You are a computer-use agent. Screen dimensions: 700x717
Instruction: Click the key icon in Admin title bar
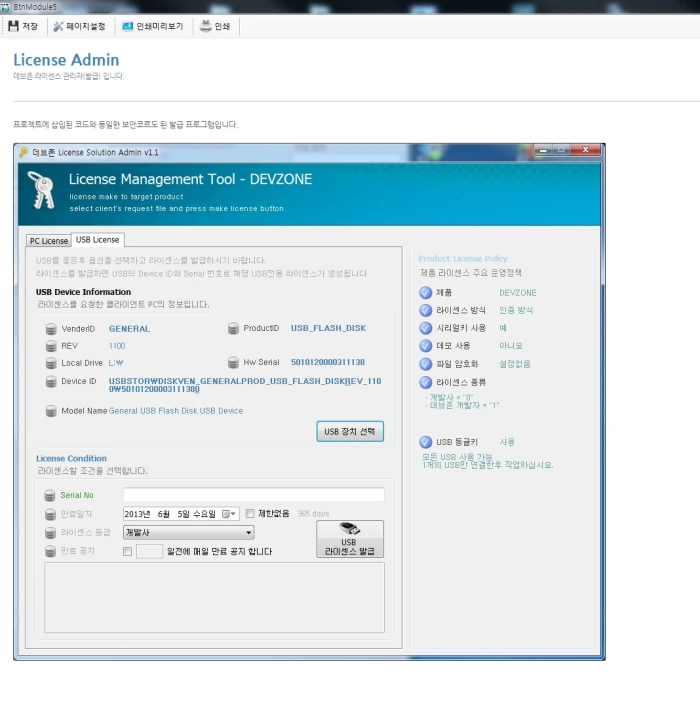click(24, 152)
